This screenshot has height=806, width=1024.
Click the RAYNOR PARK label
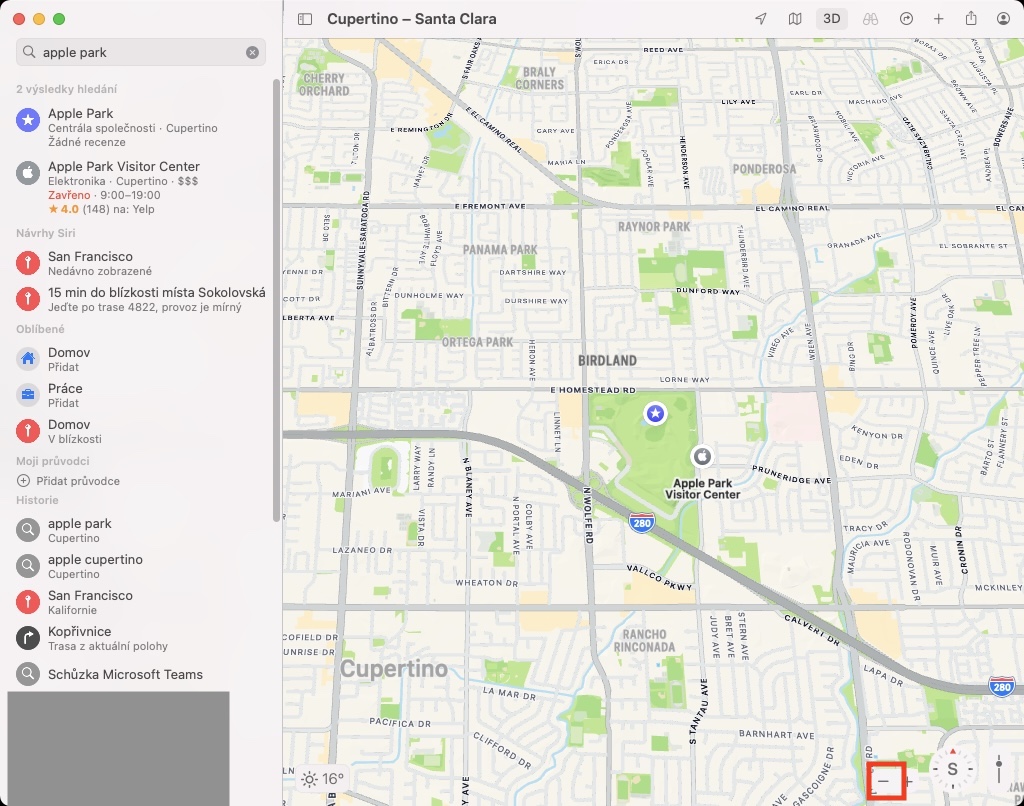(x=654, y=227)
